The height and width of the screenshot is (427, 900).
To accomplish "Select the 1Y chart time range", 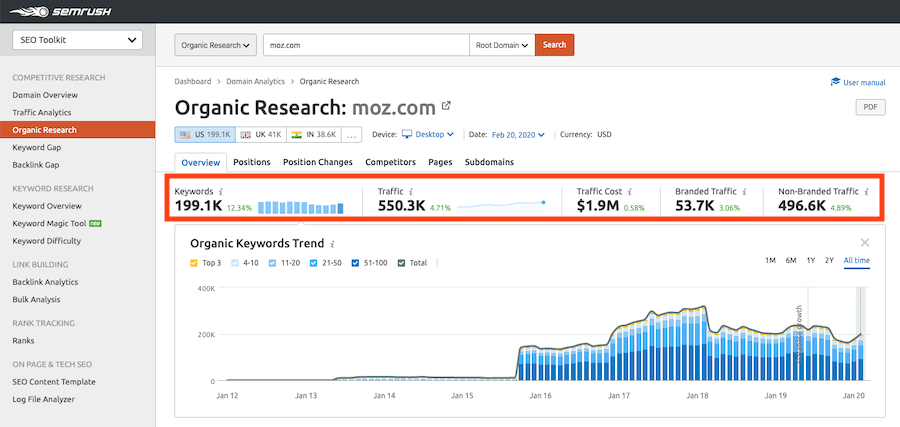I will (x=810, y=260).
